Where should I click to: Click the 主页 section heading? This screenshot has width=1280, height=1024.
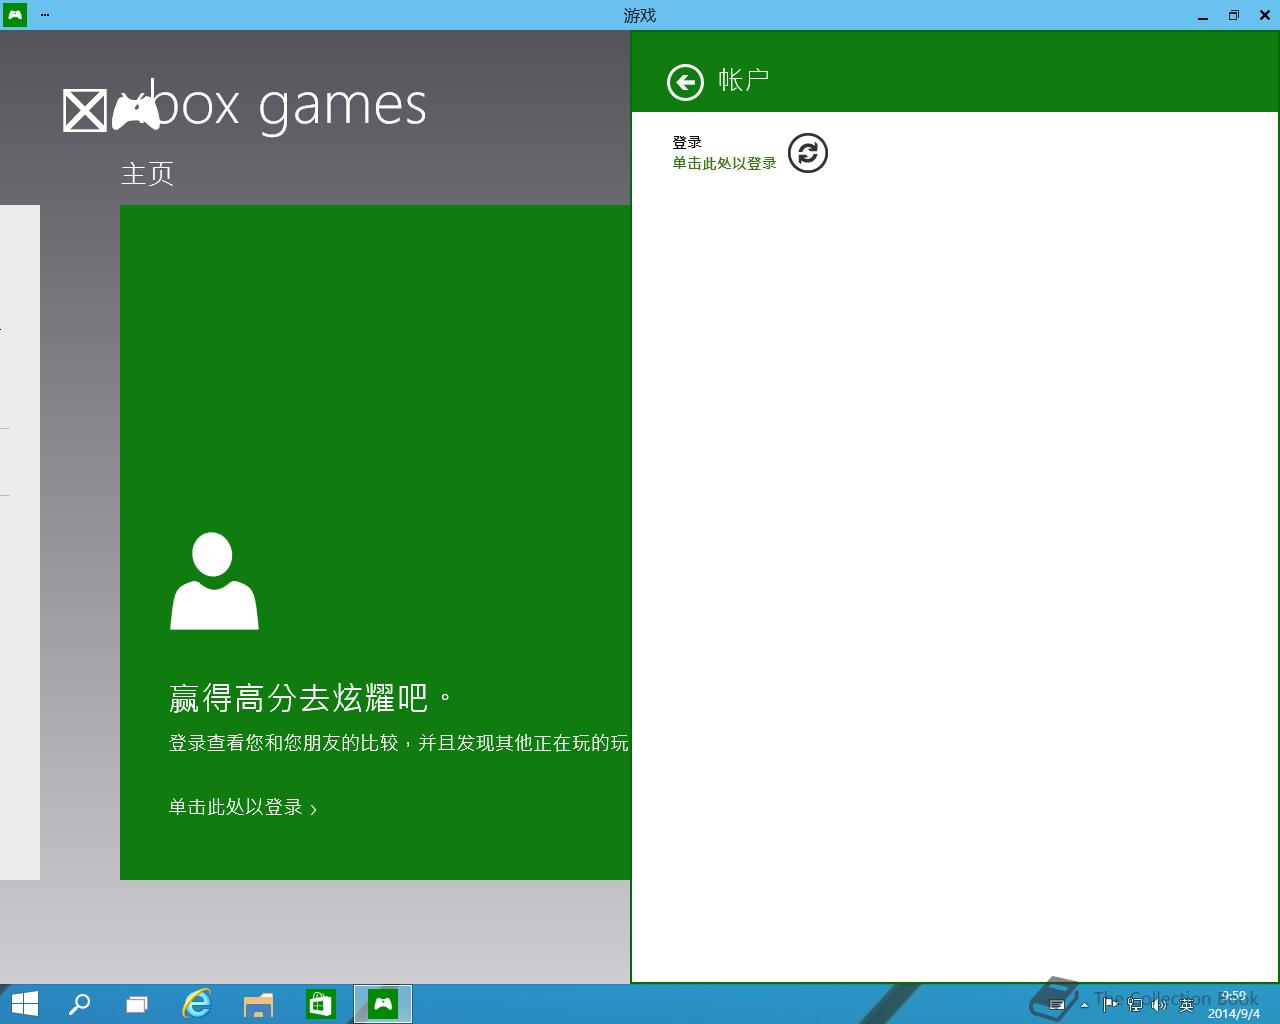click(x=147, y=174)
